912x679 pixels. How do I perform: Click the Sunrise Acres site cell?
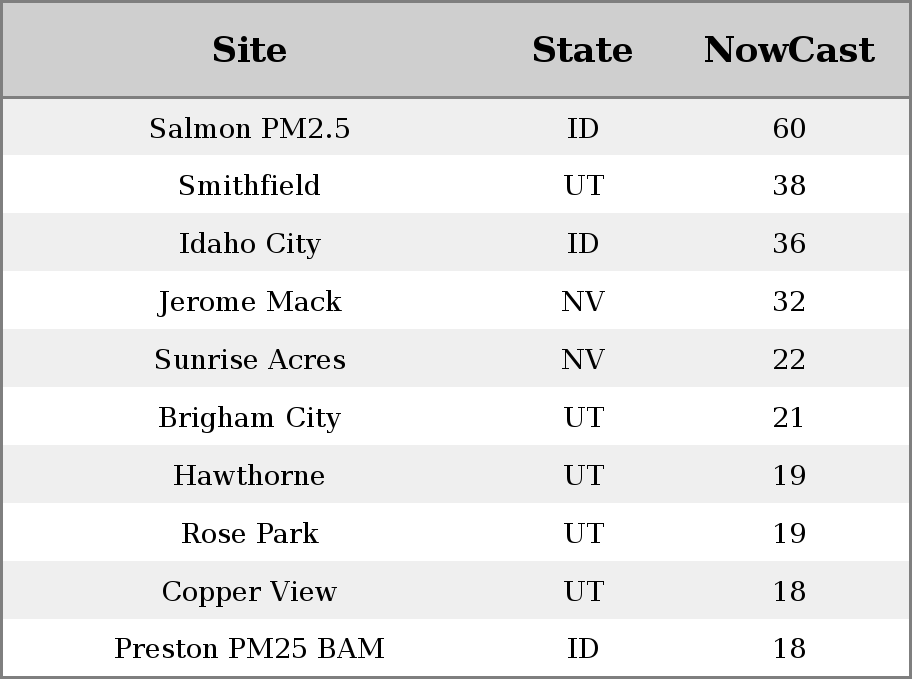coord(249,360)
